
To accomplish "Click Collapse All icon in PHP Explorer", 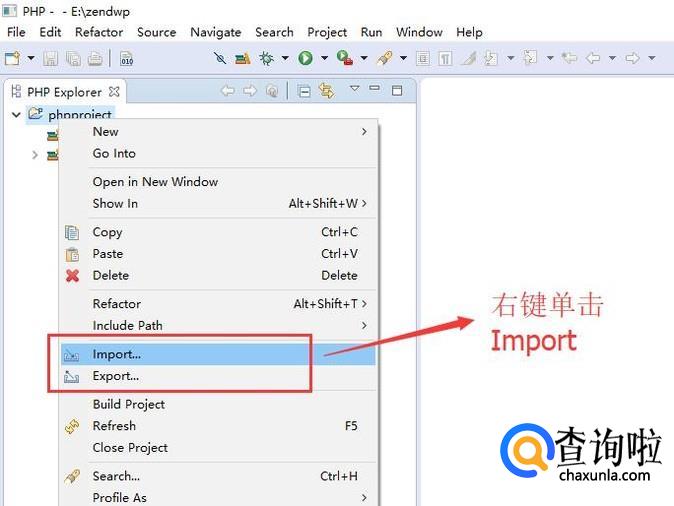I will [304, 91].
